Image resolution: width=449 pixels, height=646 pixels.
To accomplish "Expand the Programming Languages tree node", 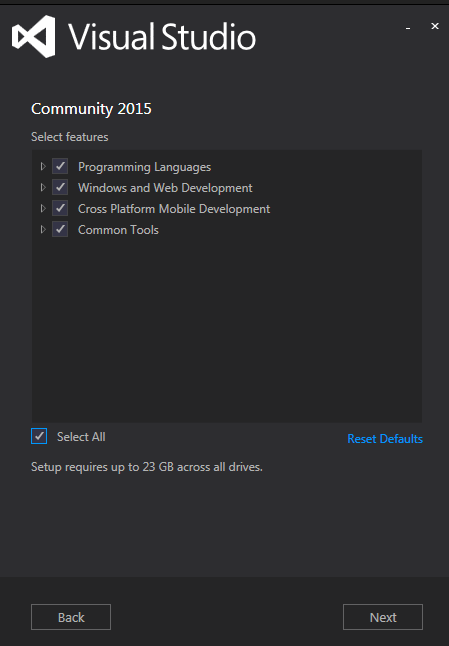I will click(x=43, y=166).
